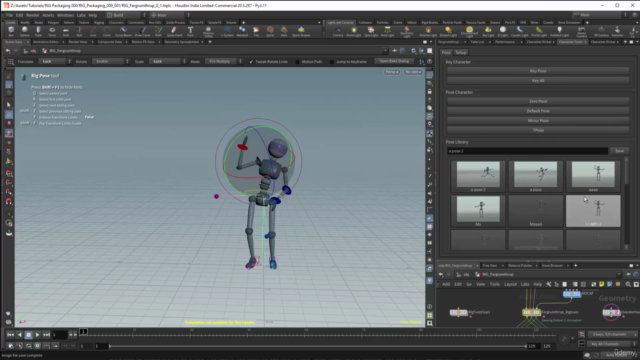The height and width of the screenshot is (360, 640).
Task: Add a Spot Light from the shelf
Action: [371, 31]
